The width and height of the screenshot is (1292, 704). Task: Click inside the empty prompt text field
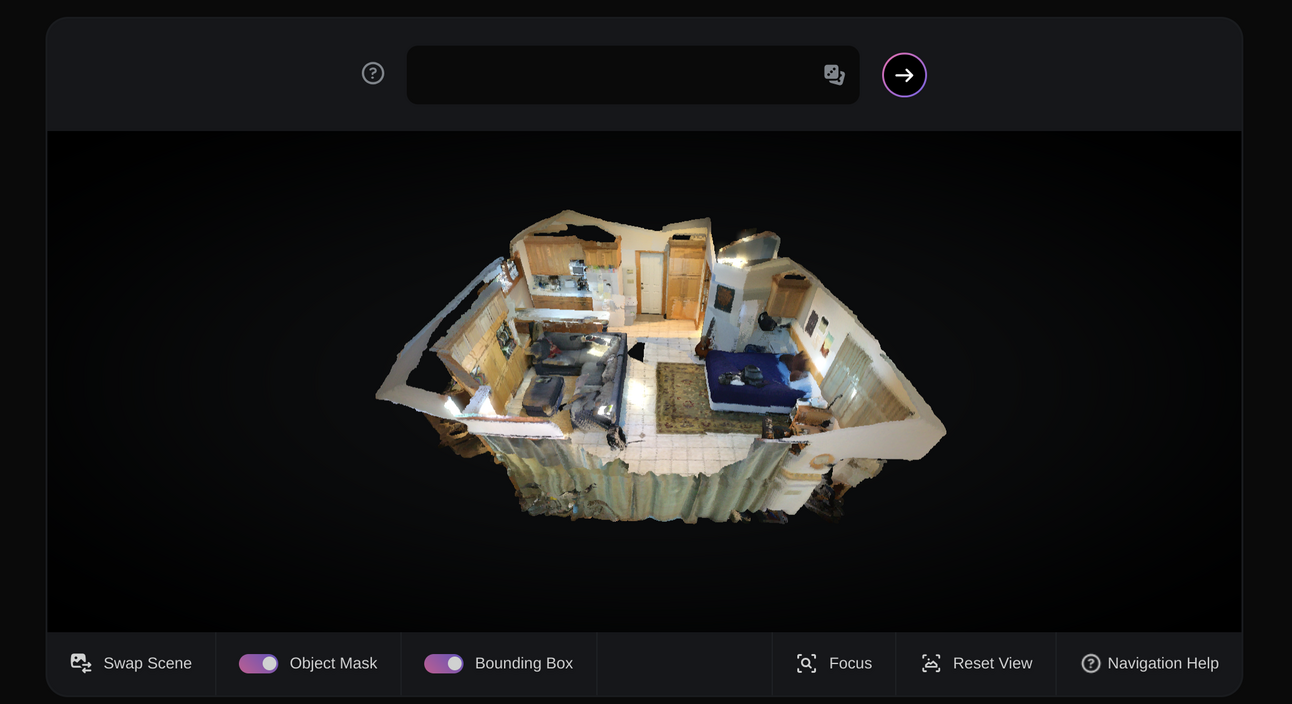coord(610,75)
